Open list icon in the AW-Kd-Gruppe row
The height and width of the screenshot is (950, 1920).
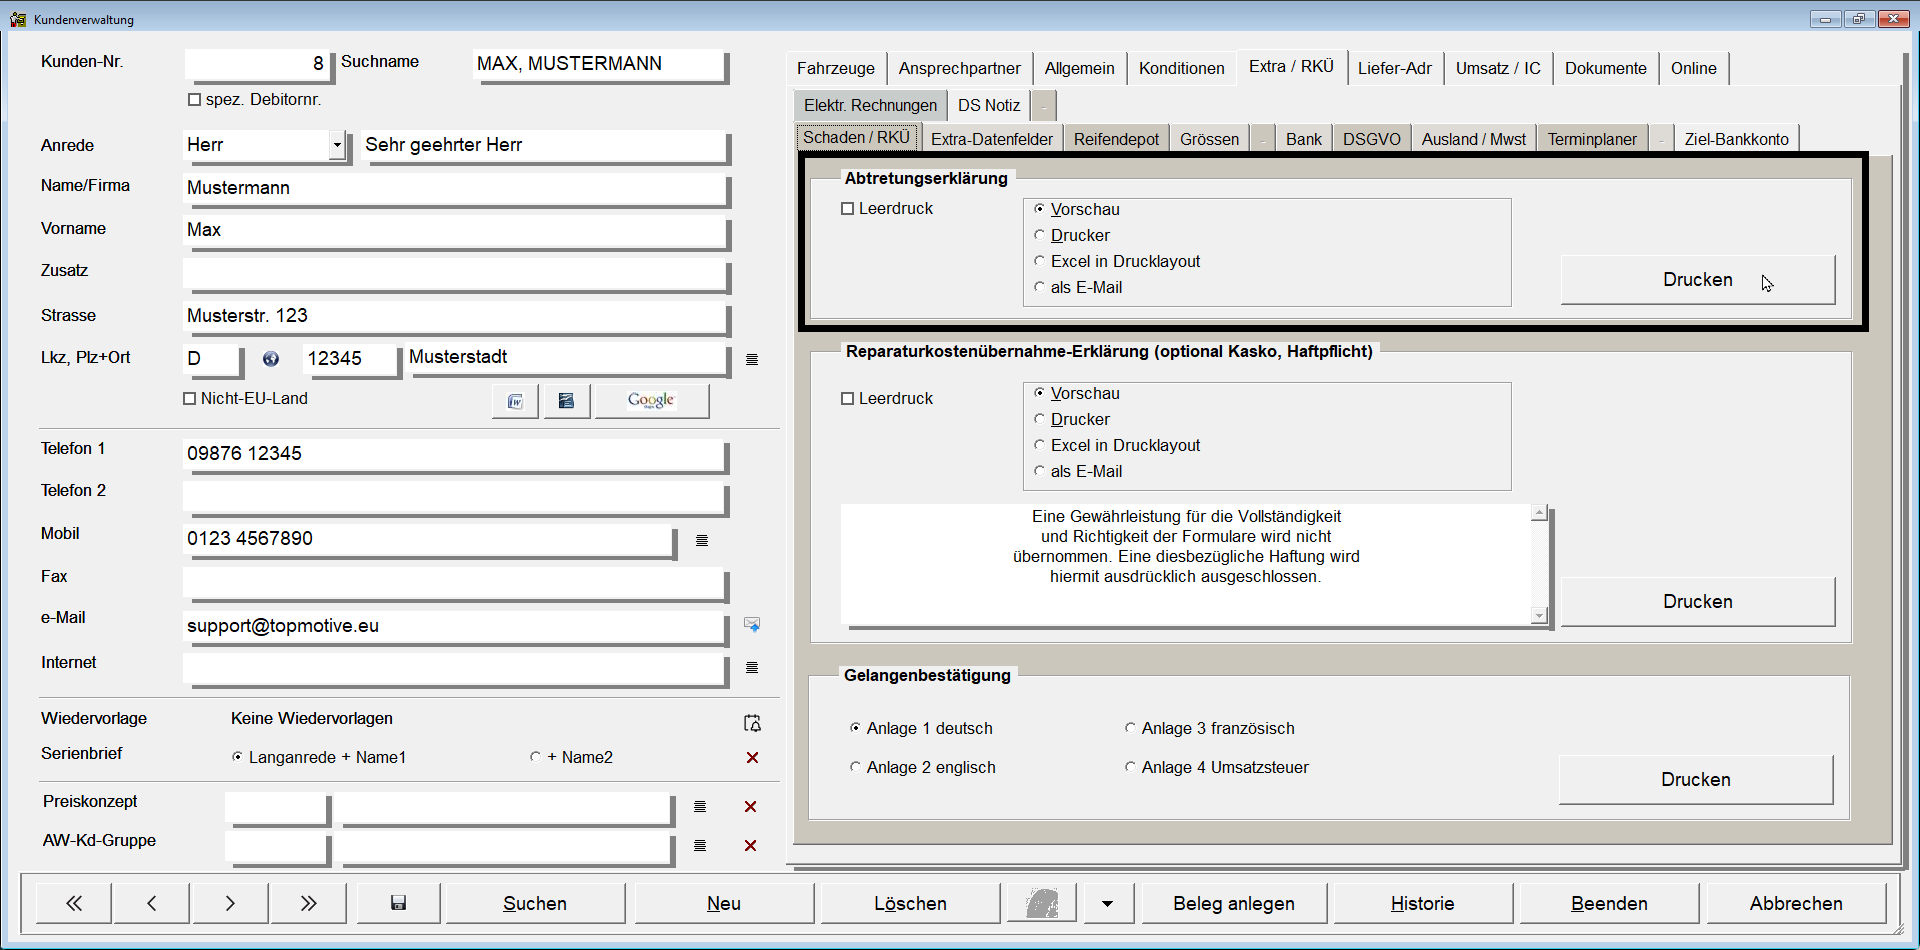pos(700,845)
